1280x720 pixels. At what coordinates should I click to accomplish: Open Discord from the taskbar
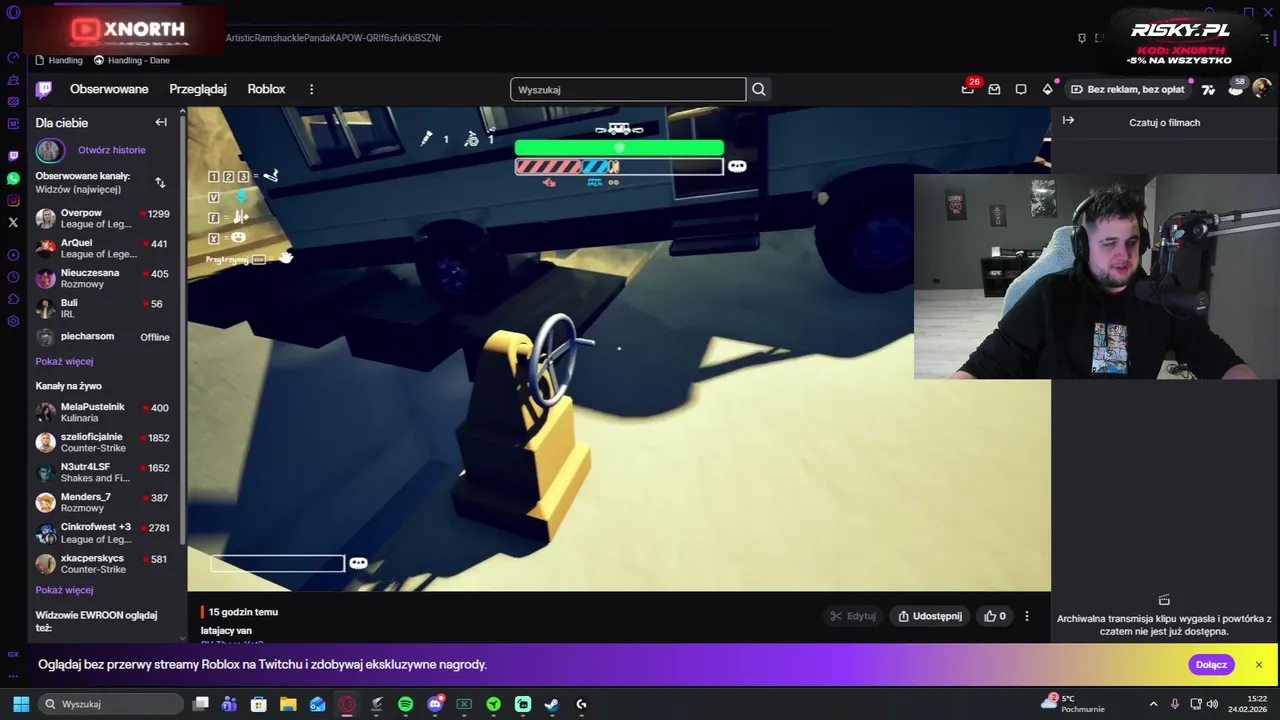coord(435,704)
